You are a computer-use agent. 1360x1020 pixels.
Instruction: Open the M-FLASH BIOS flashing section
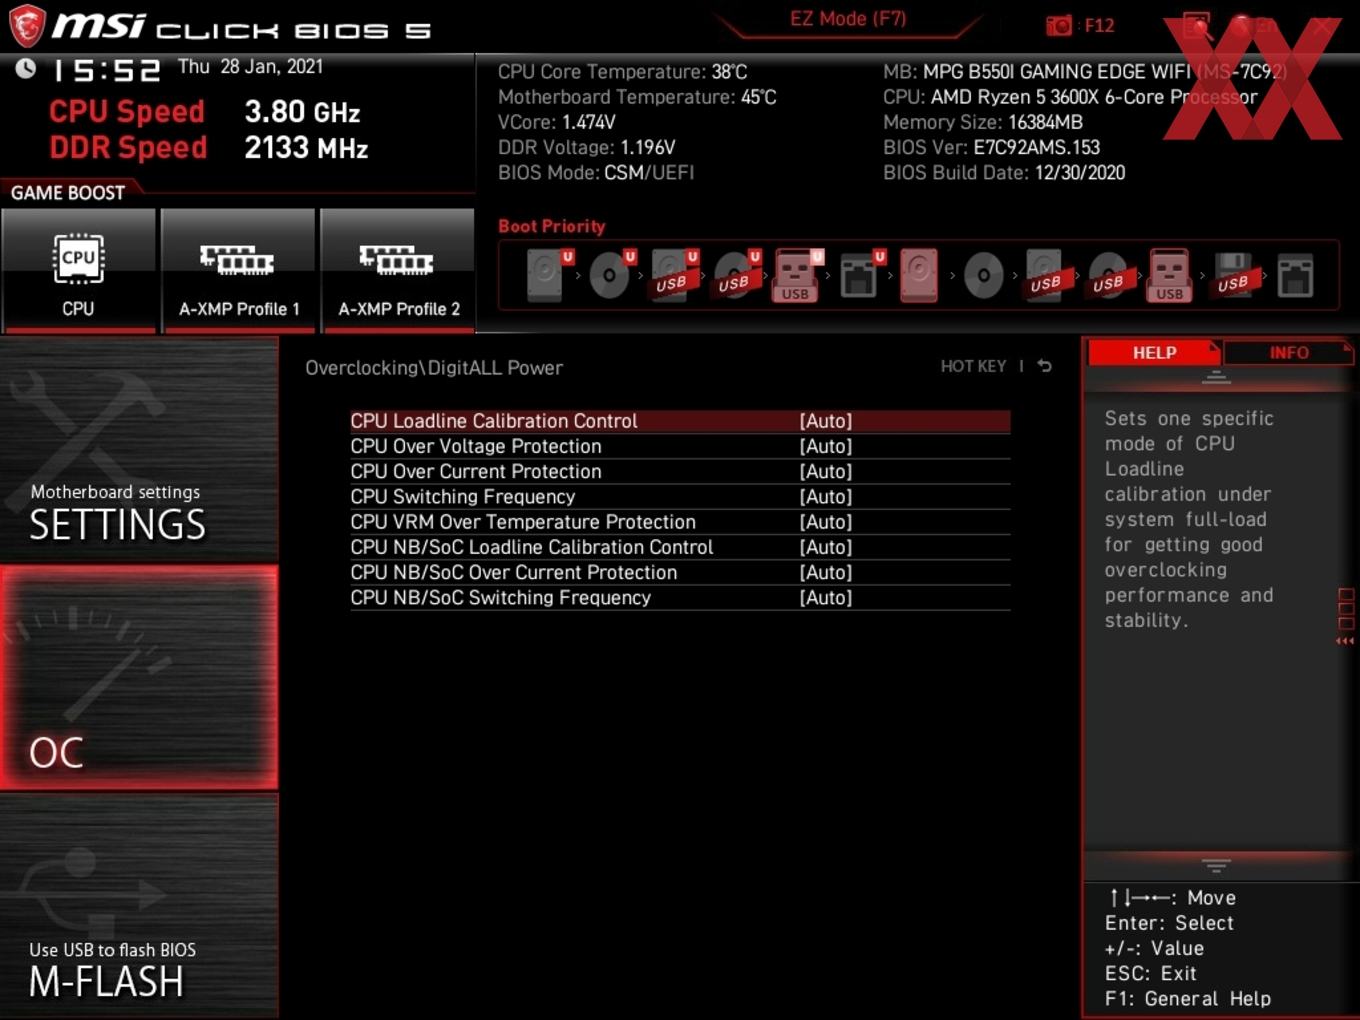[139, 906]
